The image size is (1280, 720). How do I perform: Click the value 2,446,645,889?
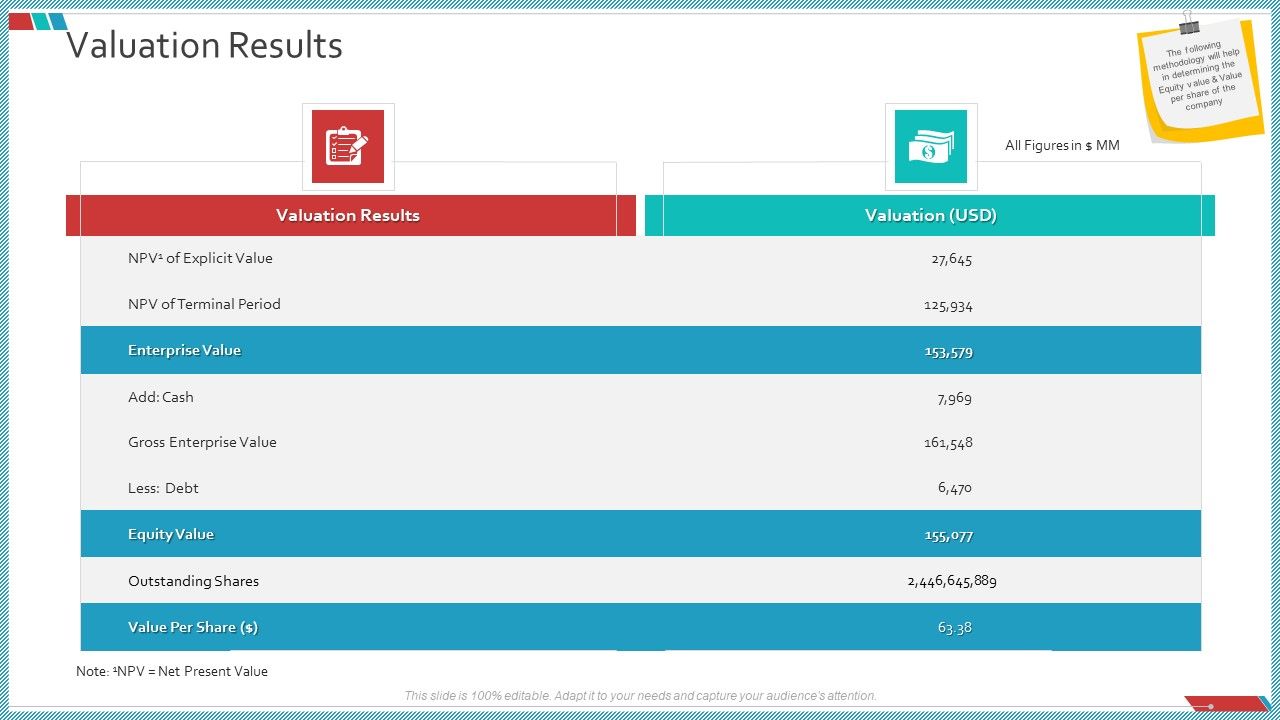(x=952, y=582)
